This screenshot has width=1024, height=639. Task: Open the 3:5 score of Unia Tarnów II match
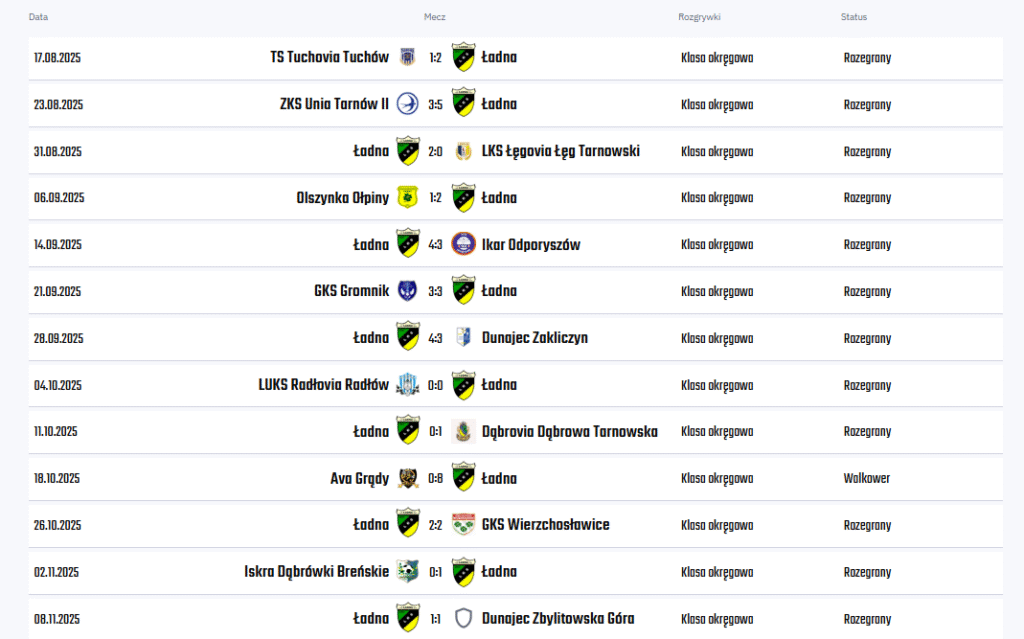(435, 104)
